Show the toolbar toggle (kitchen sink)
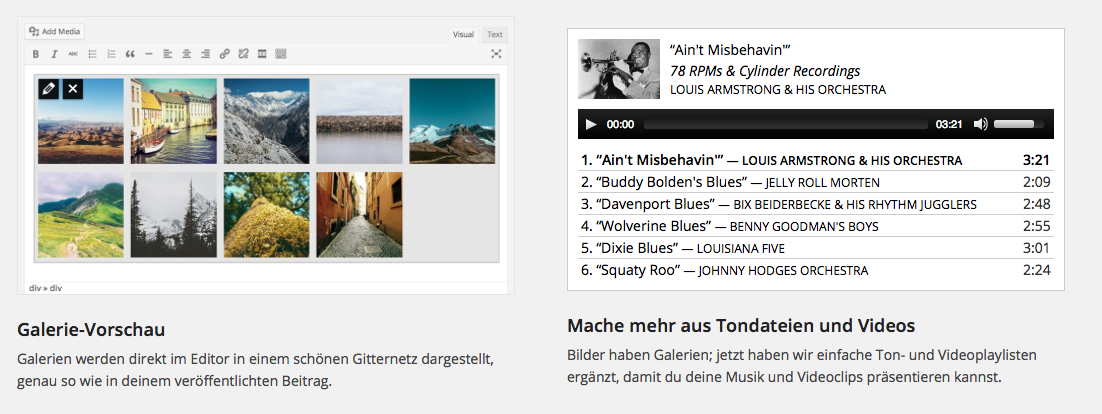This screenshot has height=414, width=1102. pyautogui.click(x=281, y=54)
